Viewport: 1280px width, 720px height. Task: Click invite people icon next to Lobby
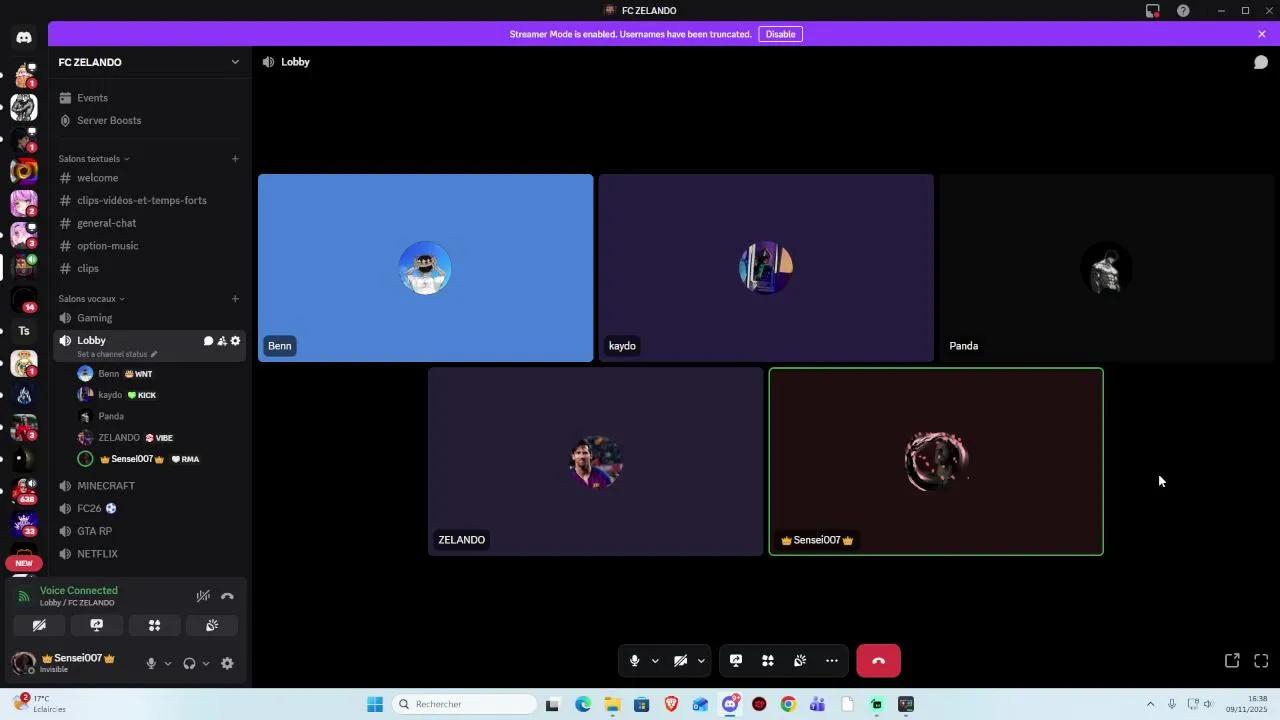(222, 341)
